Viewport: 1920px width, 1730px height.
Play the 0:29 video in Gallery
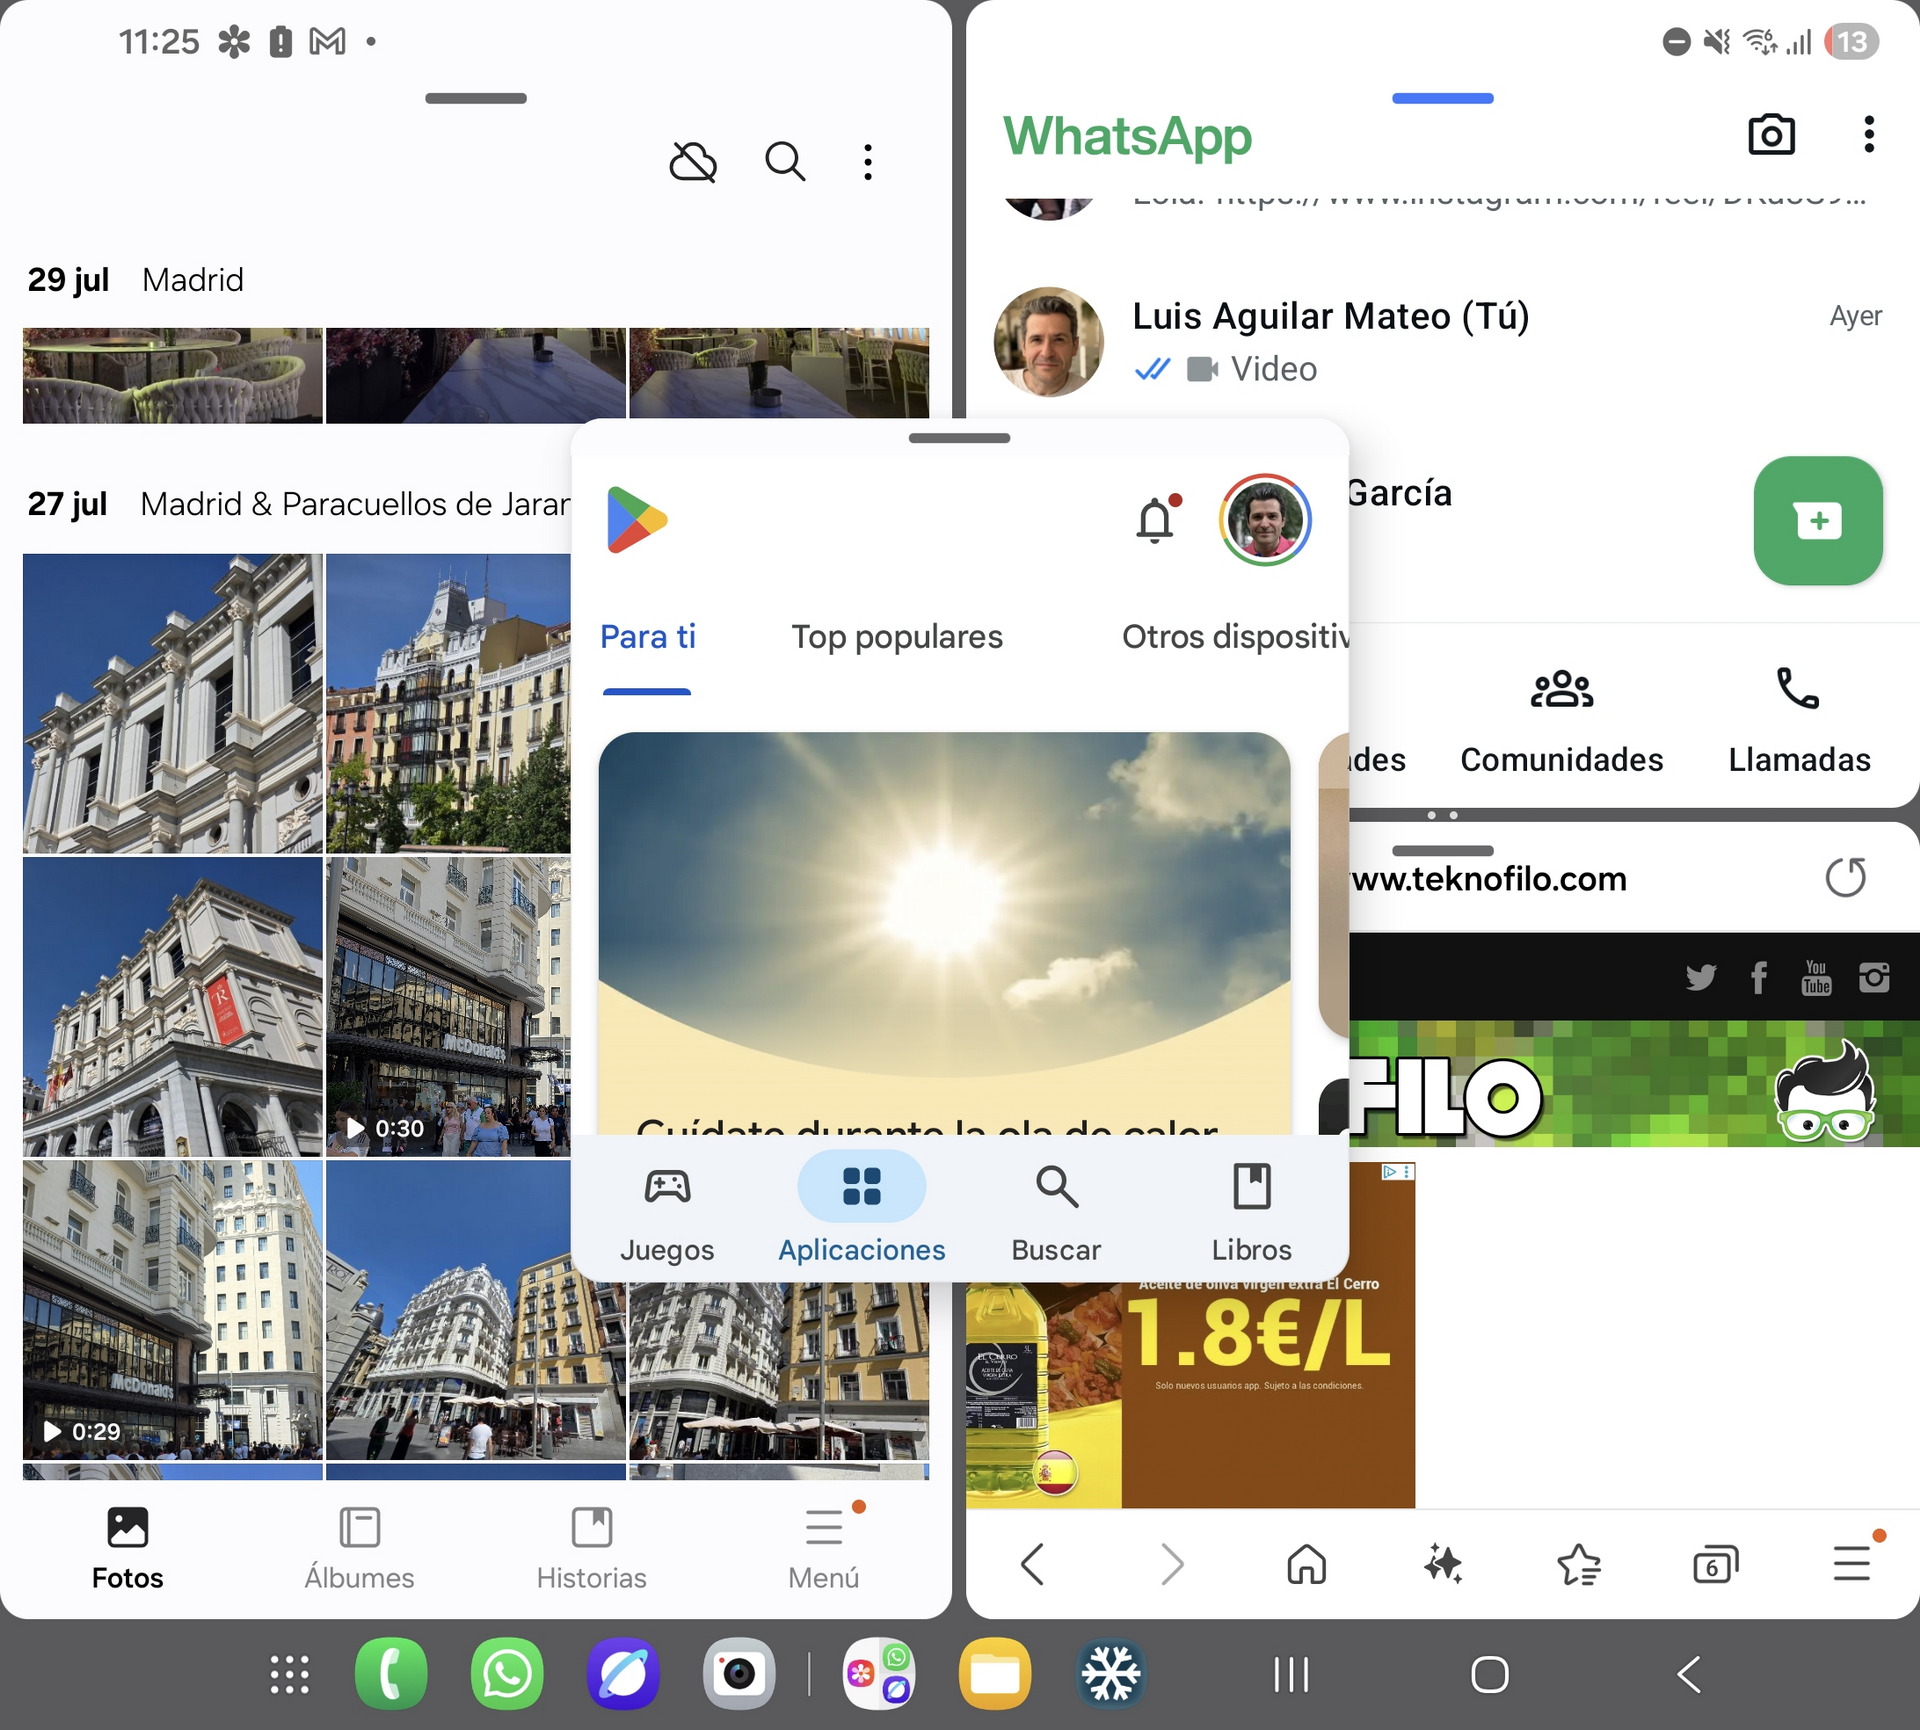172,1310
